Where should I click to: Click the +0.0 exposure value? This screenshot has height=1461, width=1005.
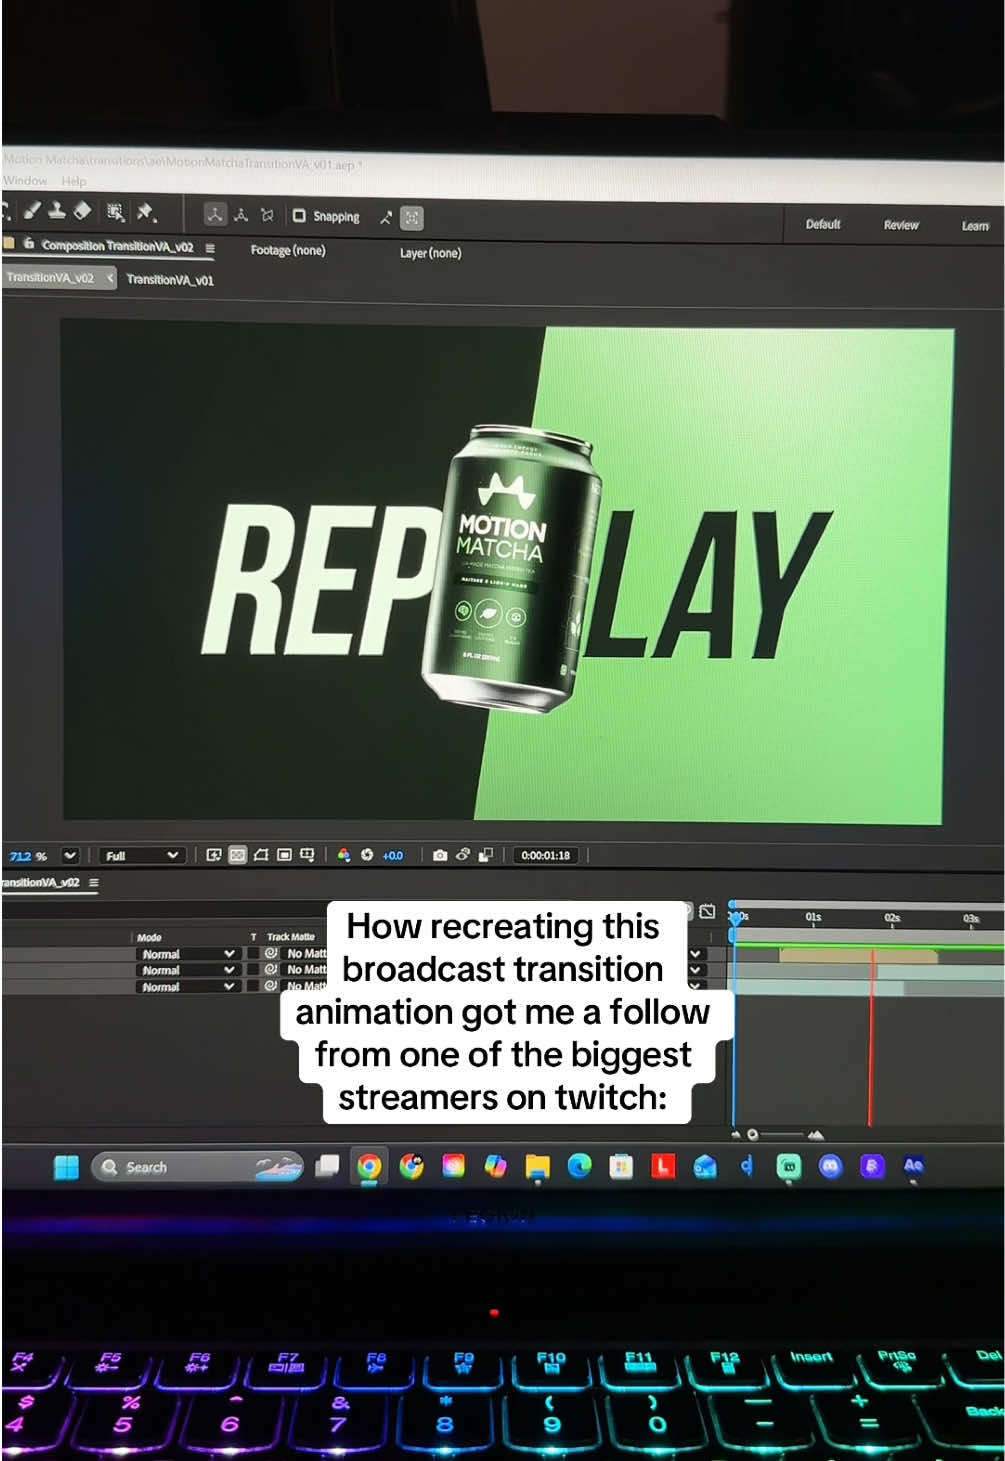(x=393, y=855)
